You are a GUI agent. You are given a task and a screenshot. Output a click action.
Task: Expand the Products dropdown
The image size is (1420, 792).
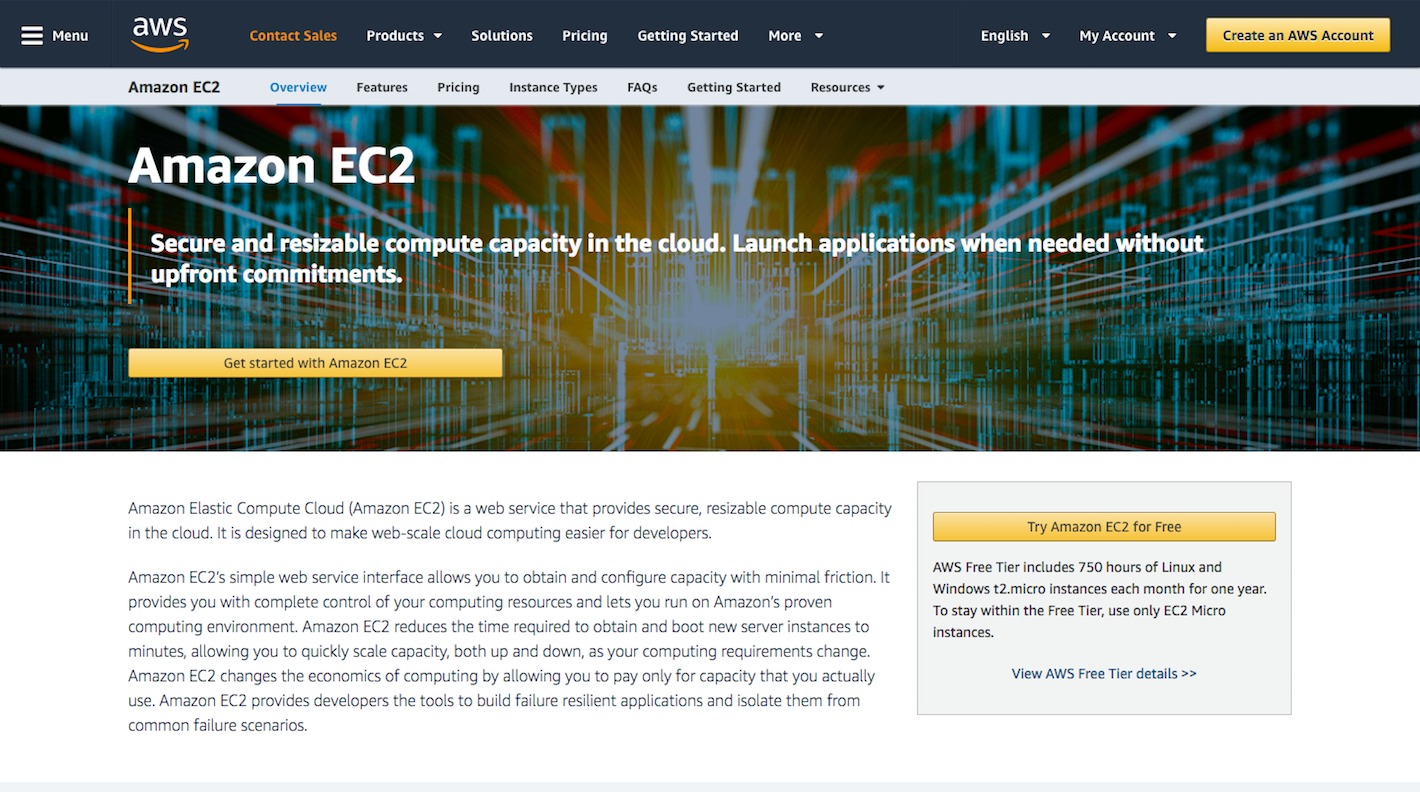[404, 35]
